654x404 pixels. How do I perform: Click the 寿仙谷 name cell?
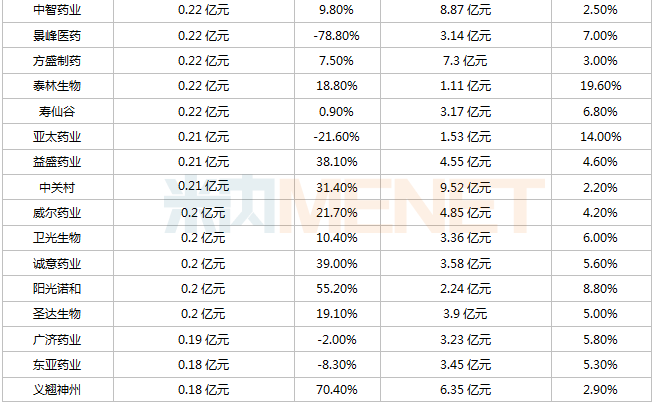point(57,111)
